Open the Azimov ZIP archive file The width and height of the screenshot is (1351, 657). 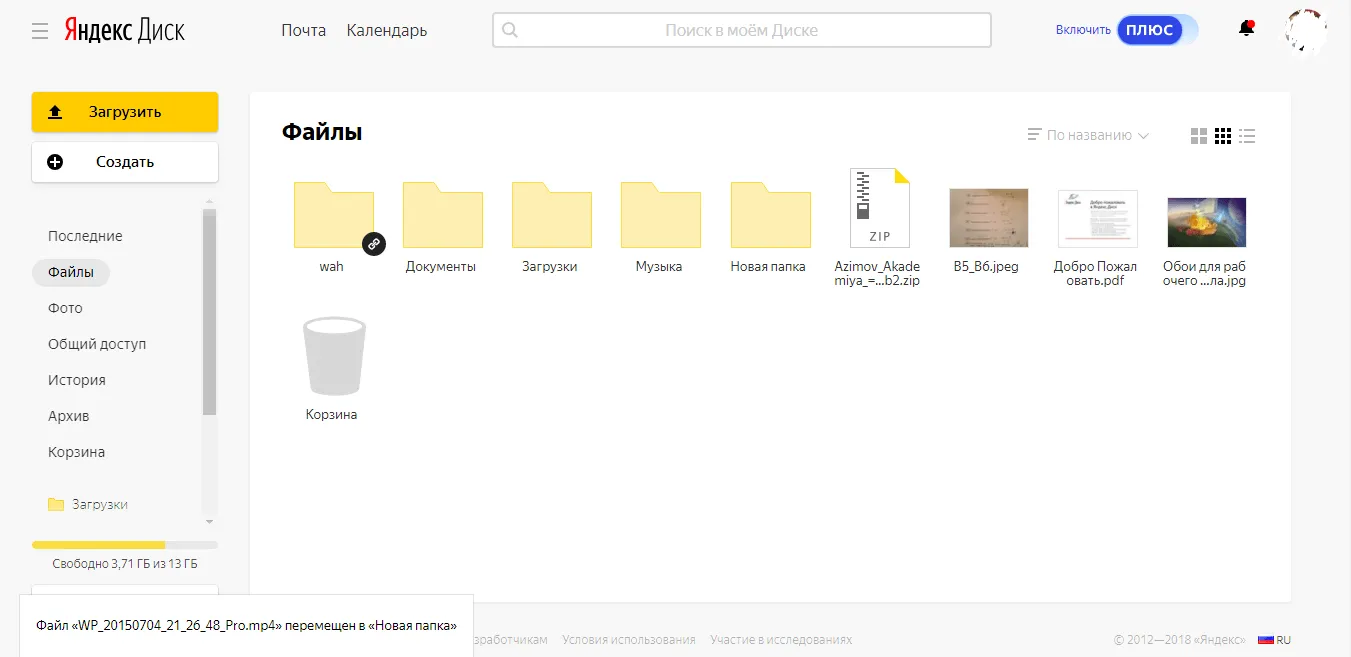[879, 208]
